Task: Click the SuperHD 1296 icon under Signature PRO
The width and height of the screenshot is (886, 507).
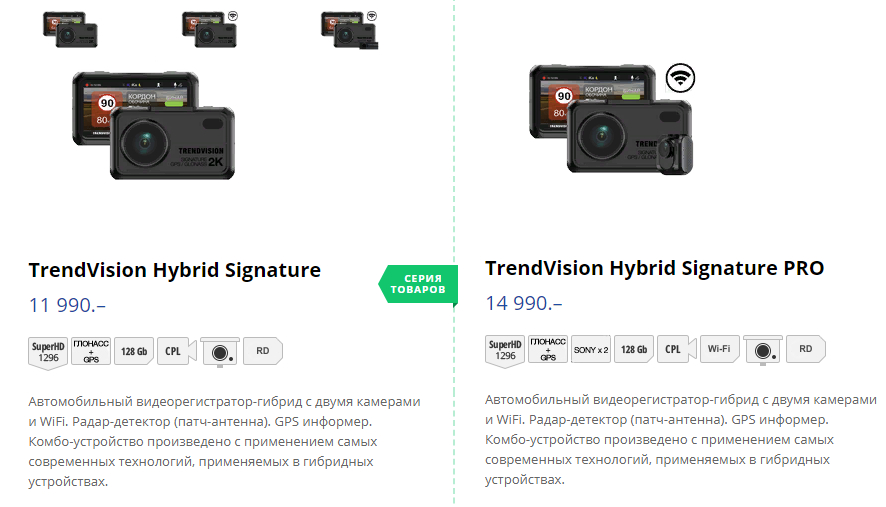Action: (505, 351)
